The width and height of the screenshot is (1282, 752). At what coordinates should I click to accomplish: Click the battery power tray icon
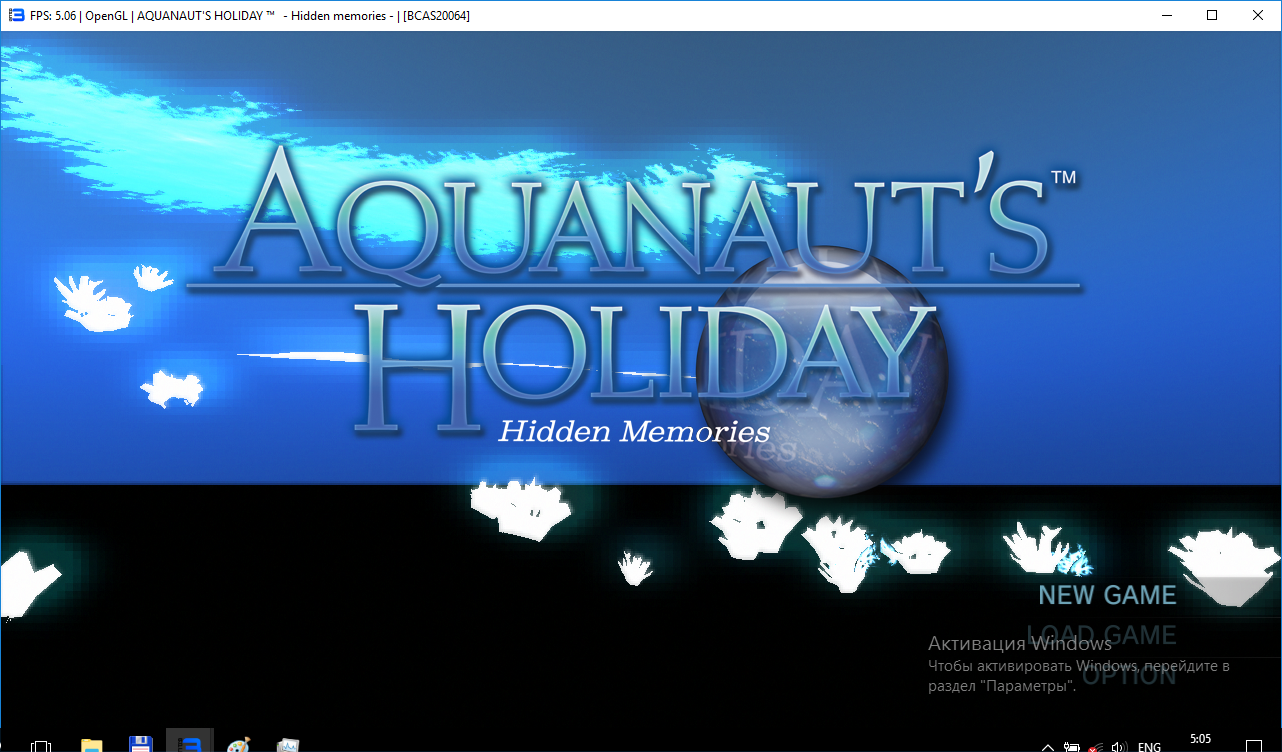(1072, 746)
